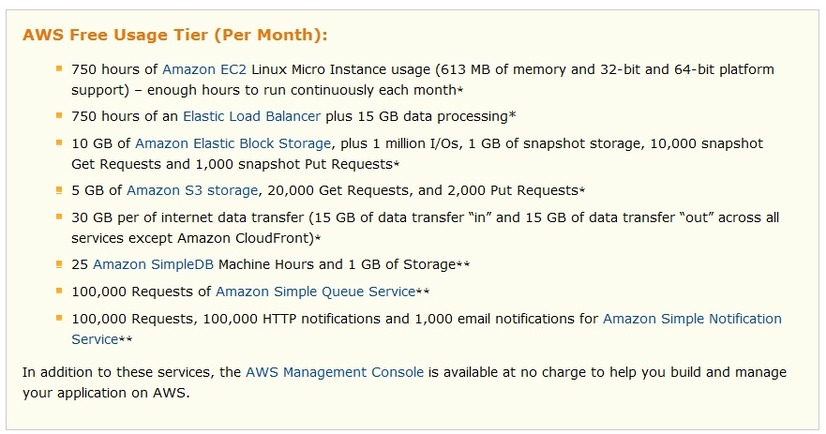This screenshot has width=826, height=434.
Task: Click the orange bullet beside the SimpleDB item
Action: [x=59, y=264]
